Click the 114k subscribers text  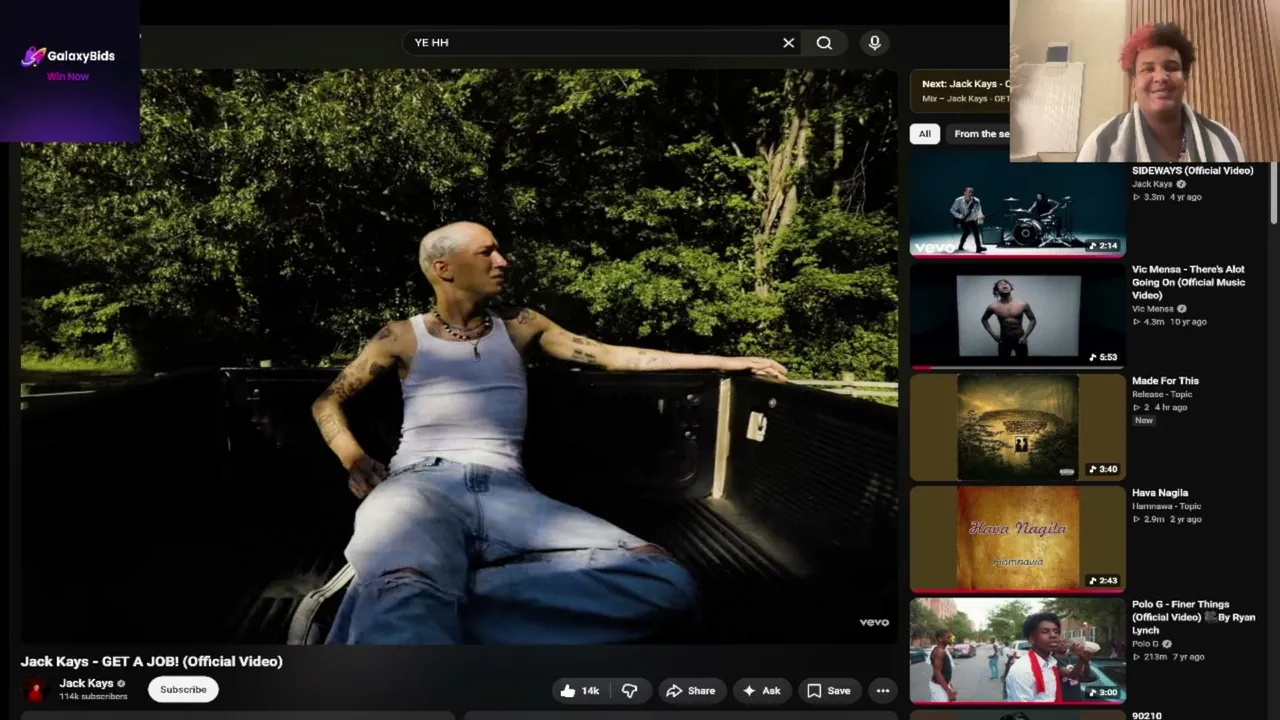pos(93,696)
